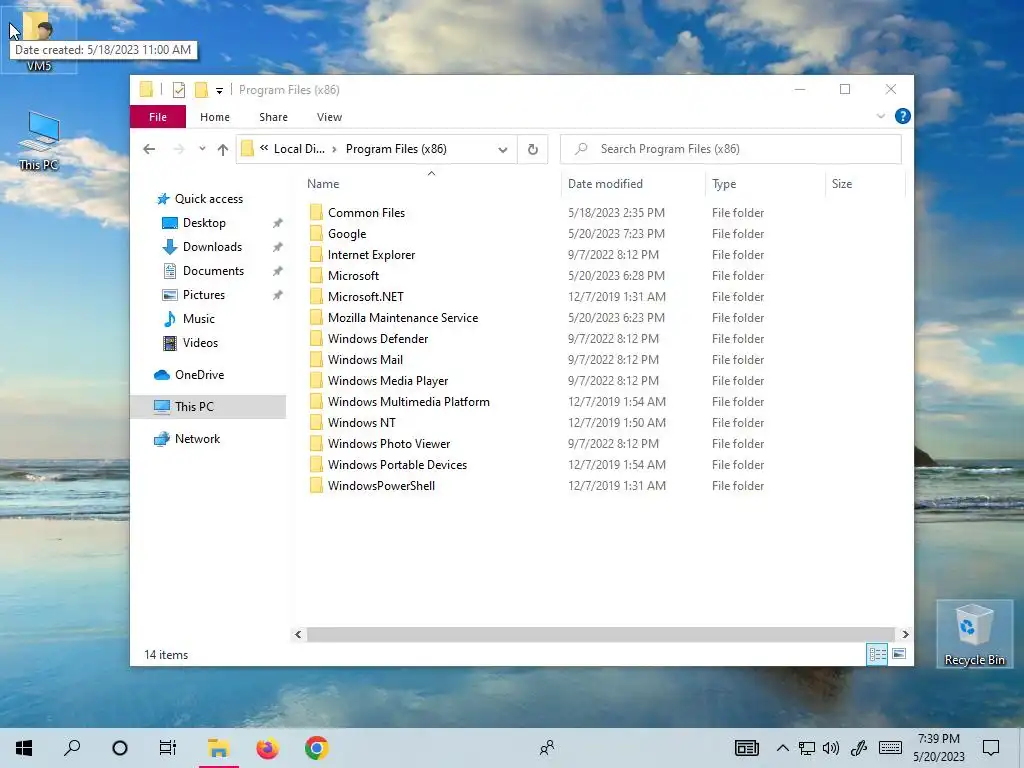The width and height of the screenshot is (1024, 768).
Task: Sort by the Type column header
Action: (765, 184)
